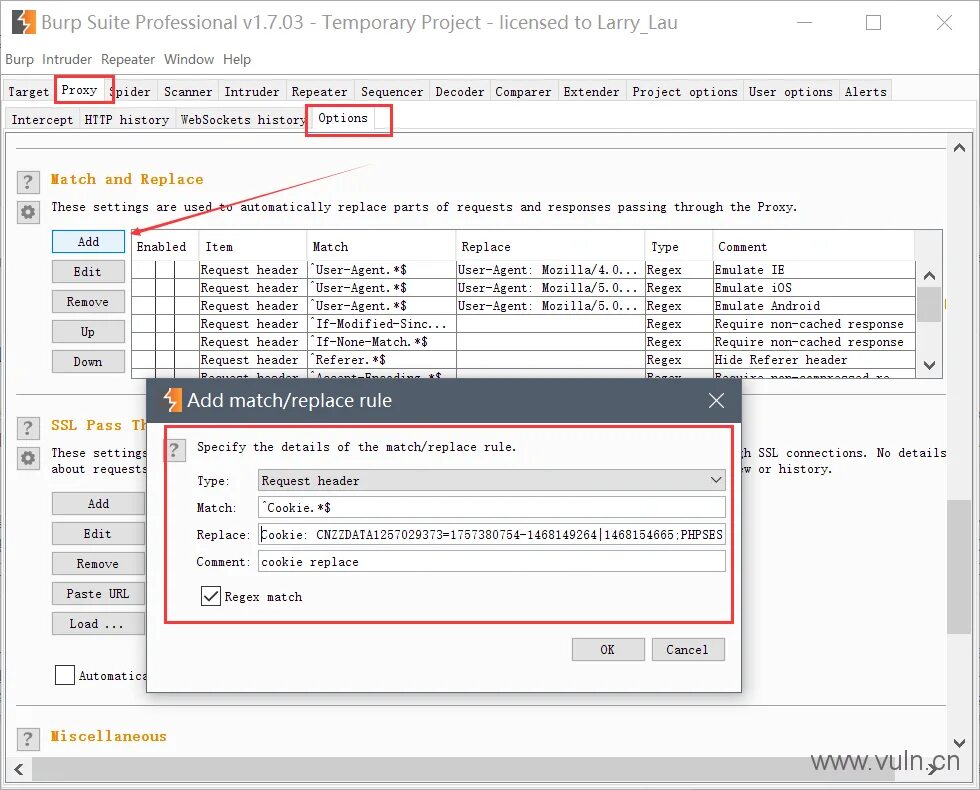Screen dimensions: 980x790
Task: Select the Emulate Android comment cell
Action: point(814,306)
